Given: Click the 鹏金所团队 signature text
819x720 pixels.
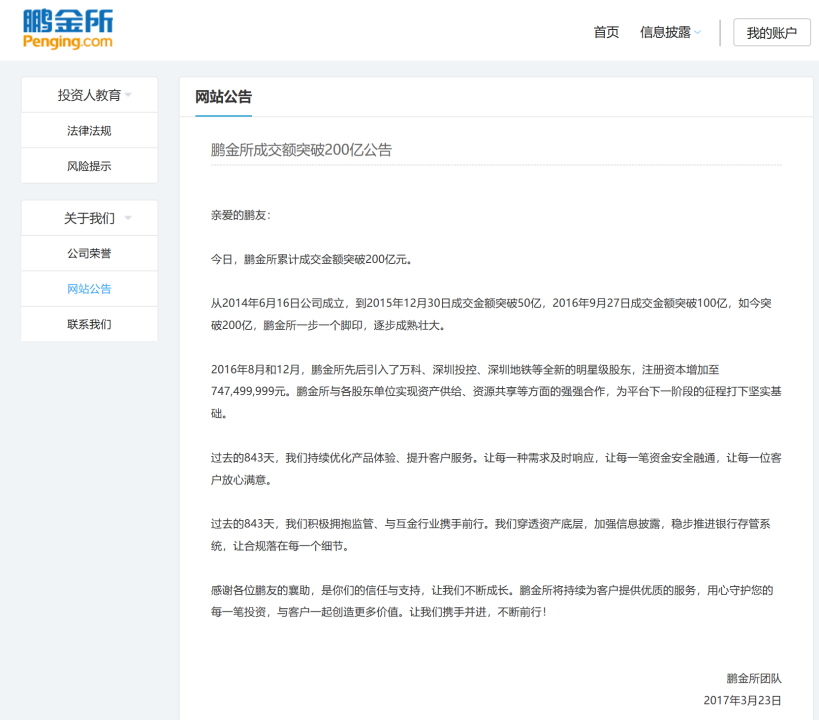Looking at the screenshot, I should pos(753,678).
